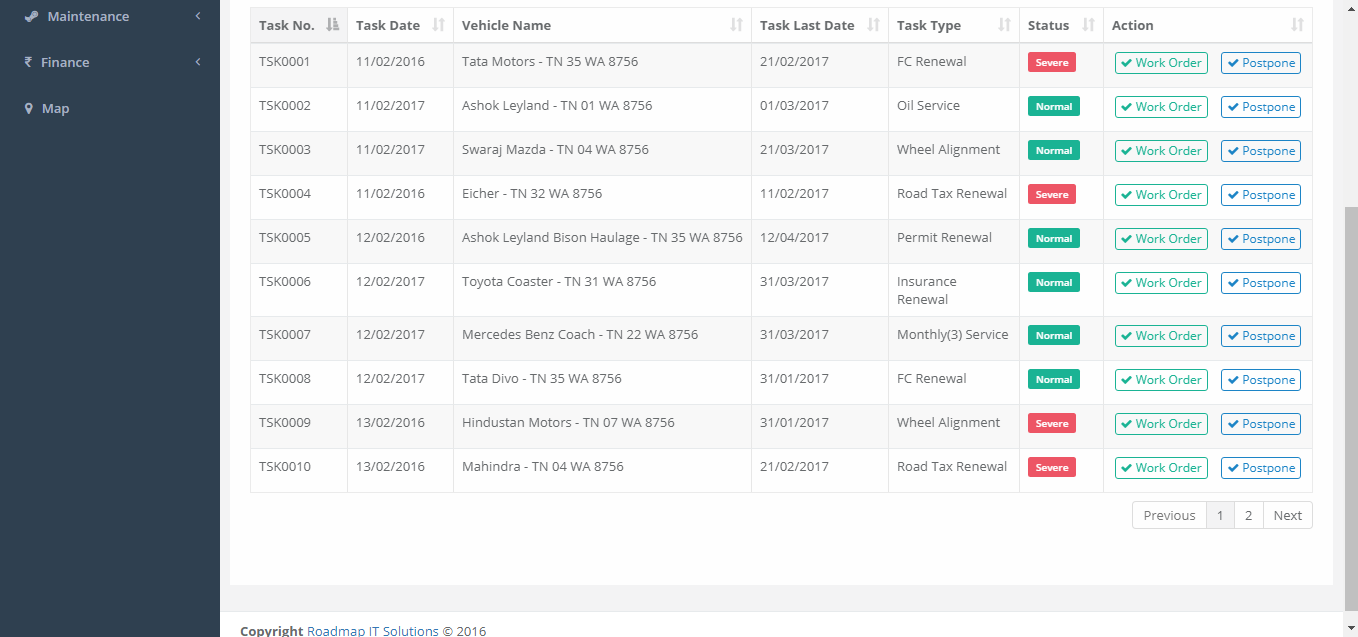Click Postpone for Mahindra TSK0010
The image size is (1358, 637).
(1260, 468)
